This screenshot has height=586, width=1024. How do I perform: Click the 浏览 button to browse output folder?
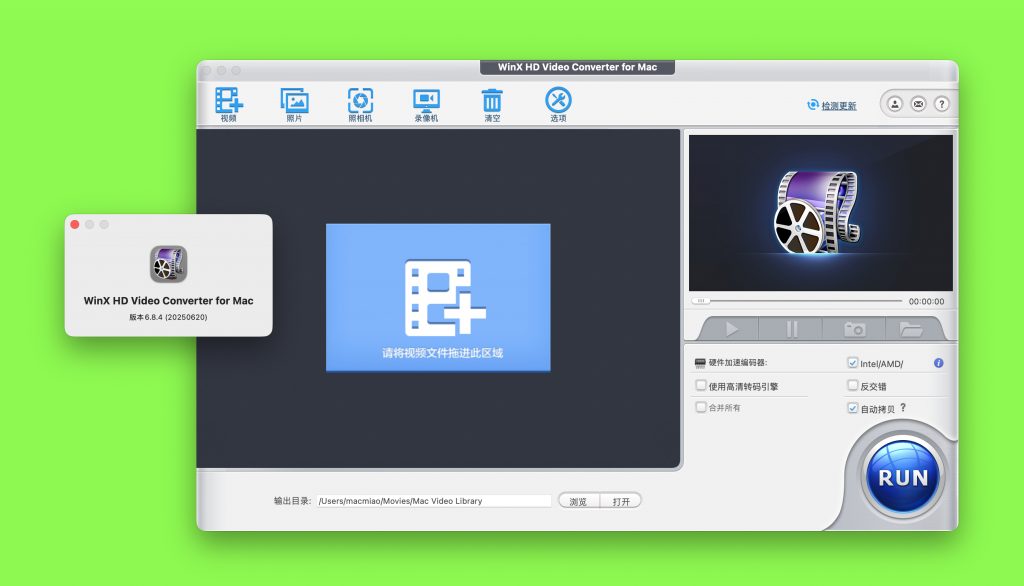[577, 500]
